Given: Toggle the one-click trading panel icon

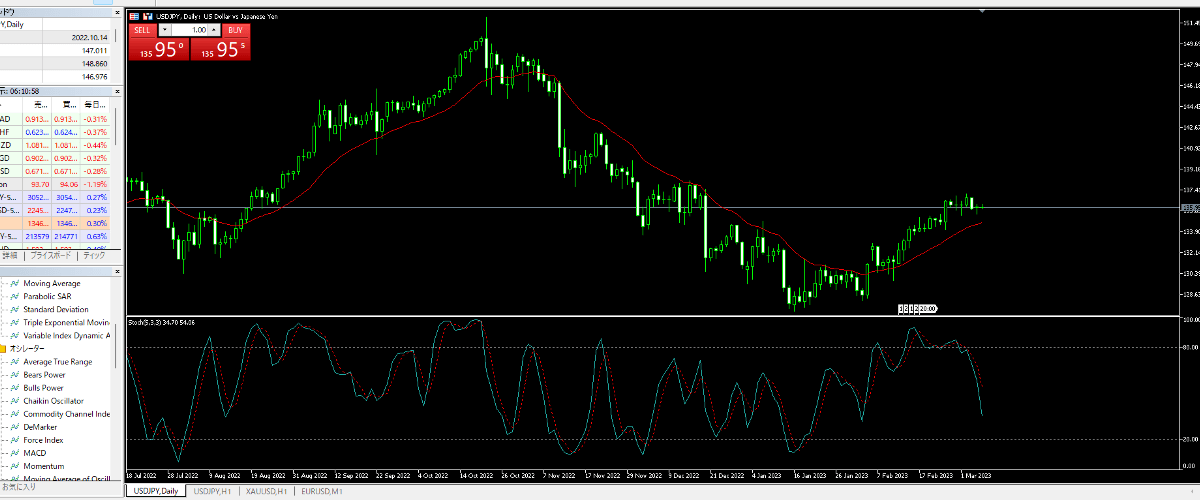Looking at the screenshot, I should point(136,16).
